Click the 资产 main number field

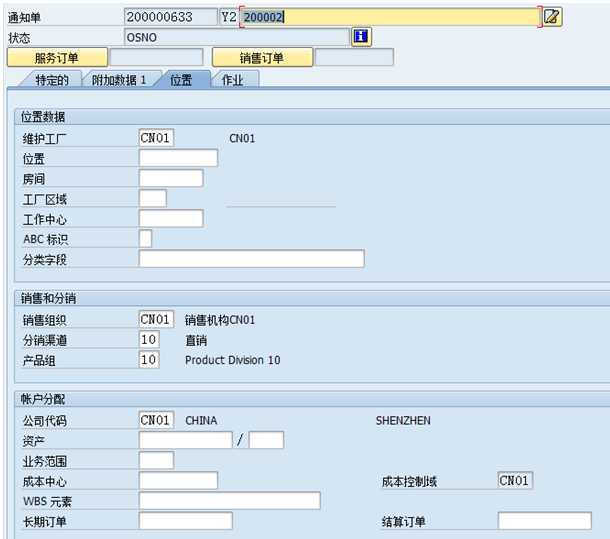coord(186,441)
